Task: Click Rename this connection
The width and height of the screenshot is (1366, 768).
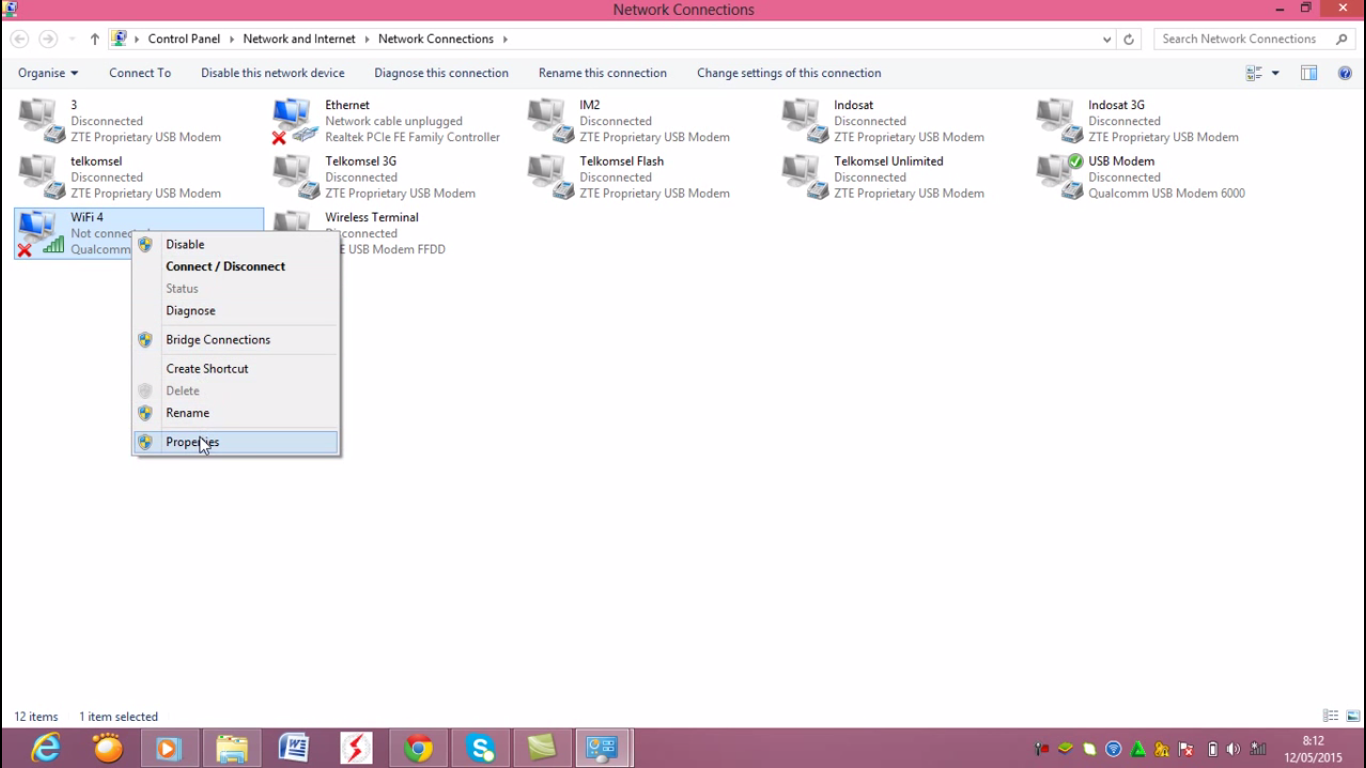Action: [602, 73]
